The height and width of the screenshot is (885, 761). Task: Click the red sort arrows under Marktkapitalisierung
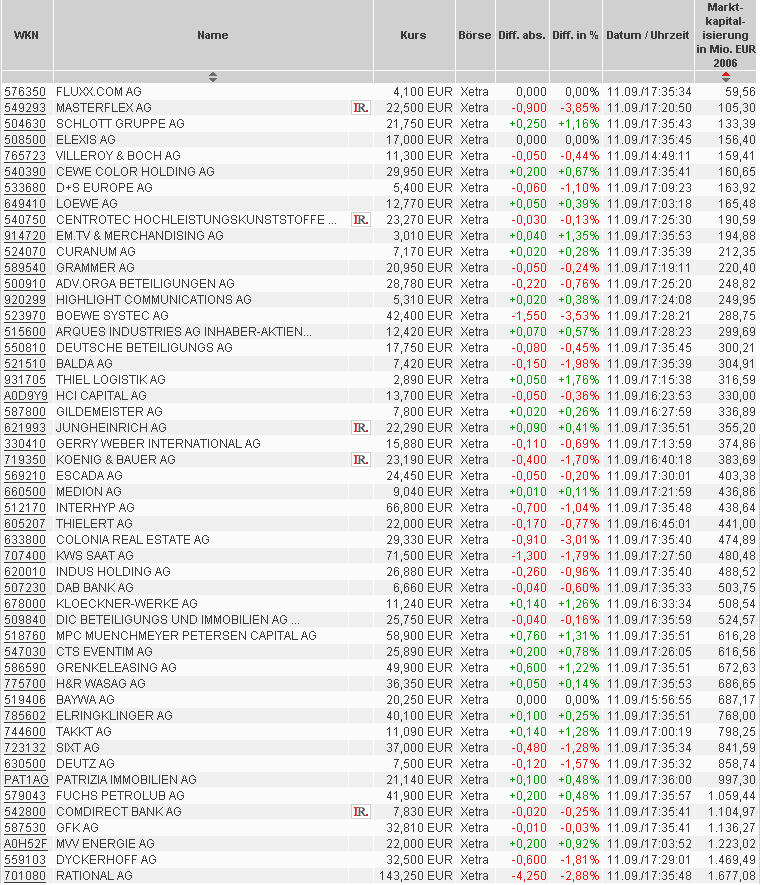pyautogui.click(x=726, y=77)
